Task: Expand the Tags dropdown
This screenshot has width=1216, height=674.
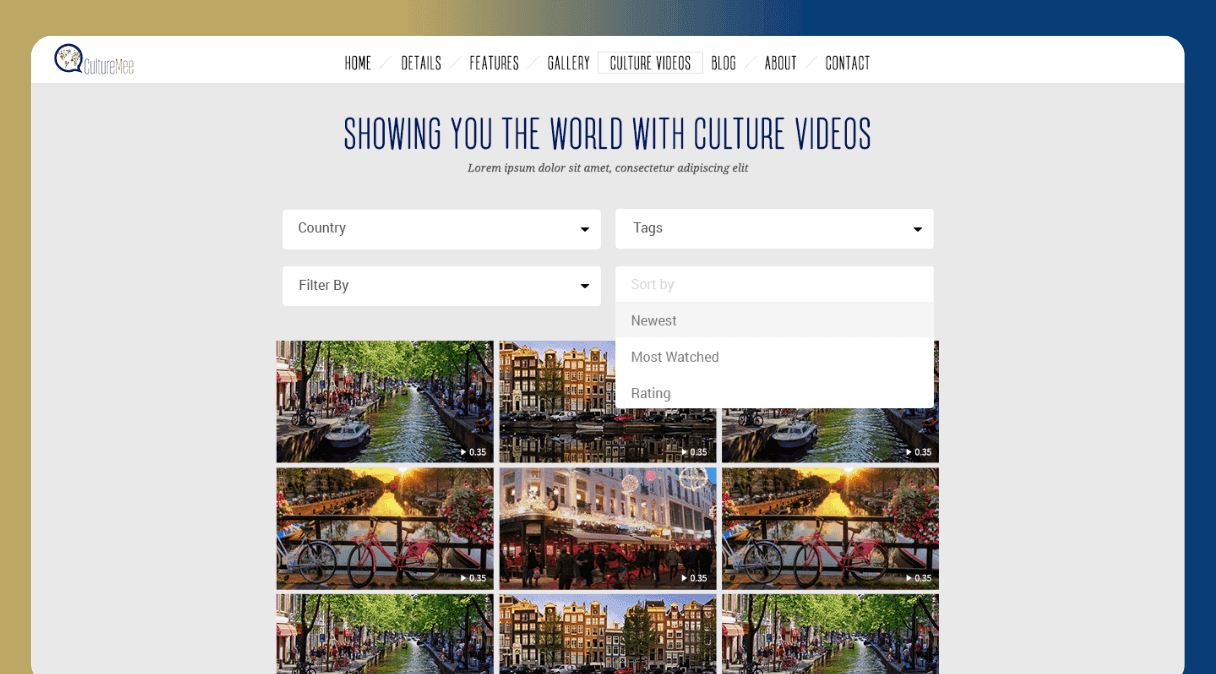Action: pyautogui.click(x=774, y=229)
